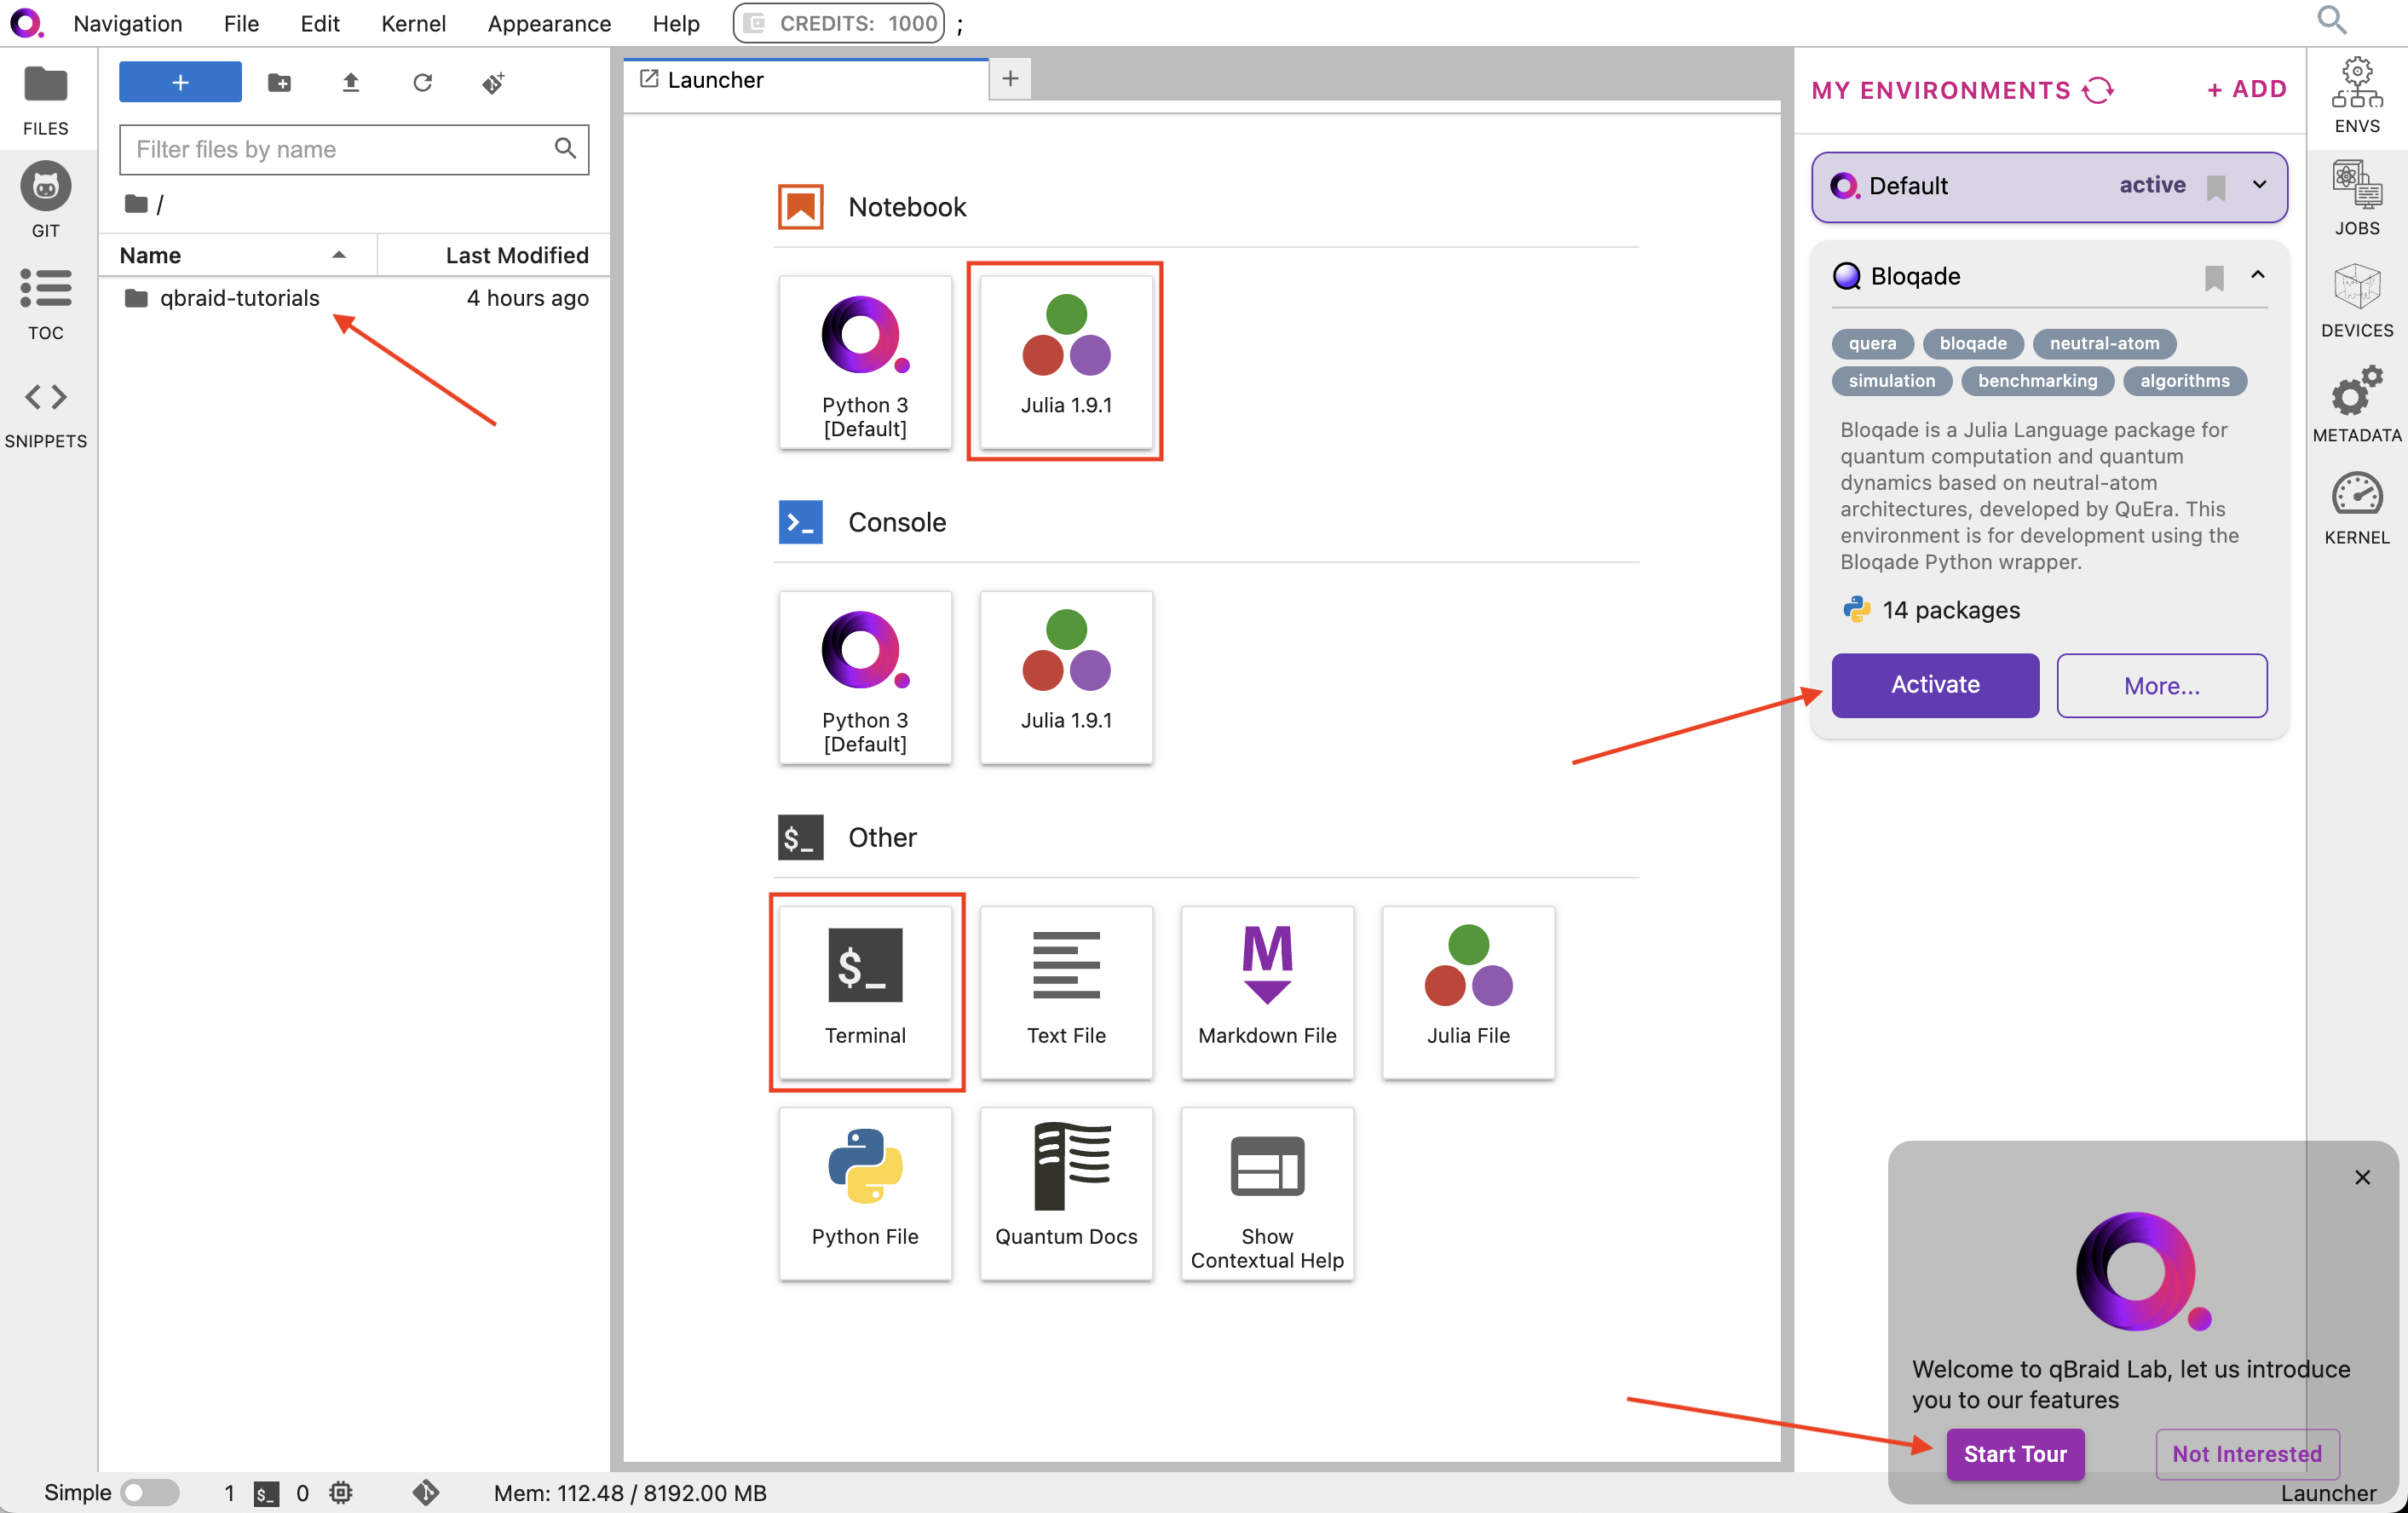Screen dimensions: 2408x1513
Task: Create a new Julia File
Action: click(1468, 992)
